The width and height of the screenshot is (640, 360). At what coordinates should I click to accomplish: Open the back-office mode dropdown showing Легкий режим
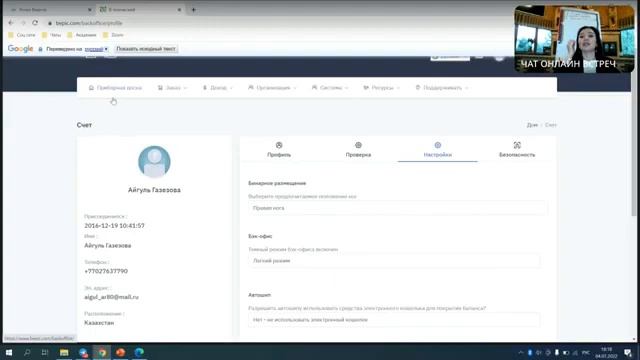[394, 261]
